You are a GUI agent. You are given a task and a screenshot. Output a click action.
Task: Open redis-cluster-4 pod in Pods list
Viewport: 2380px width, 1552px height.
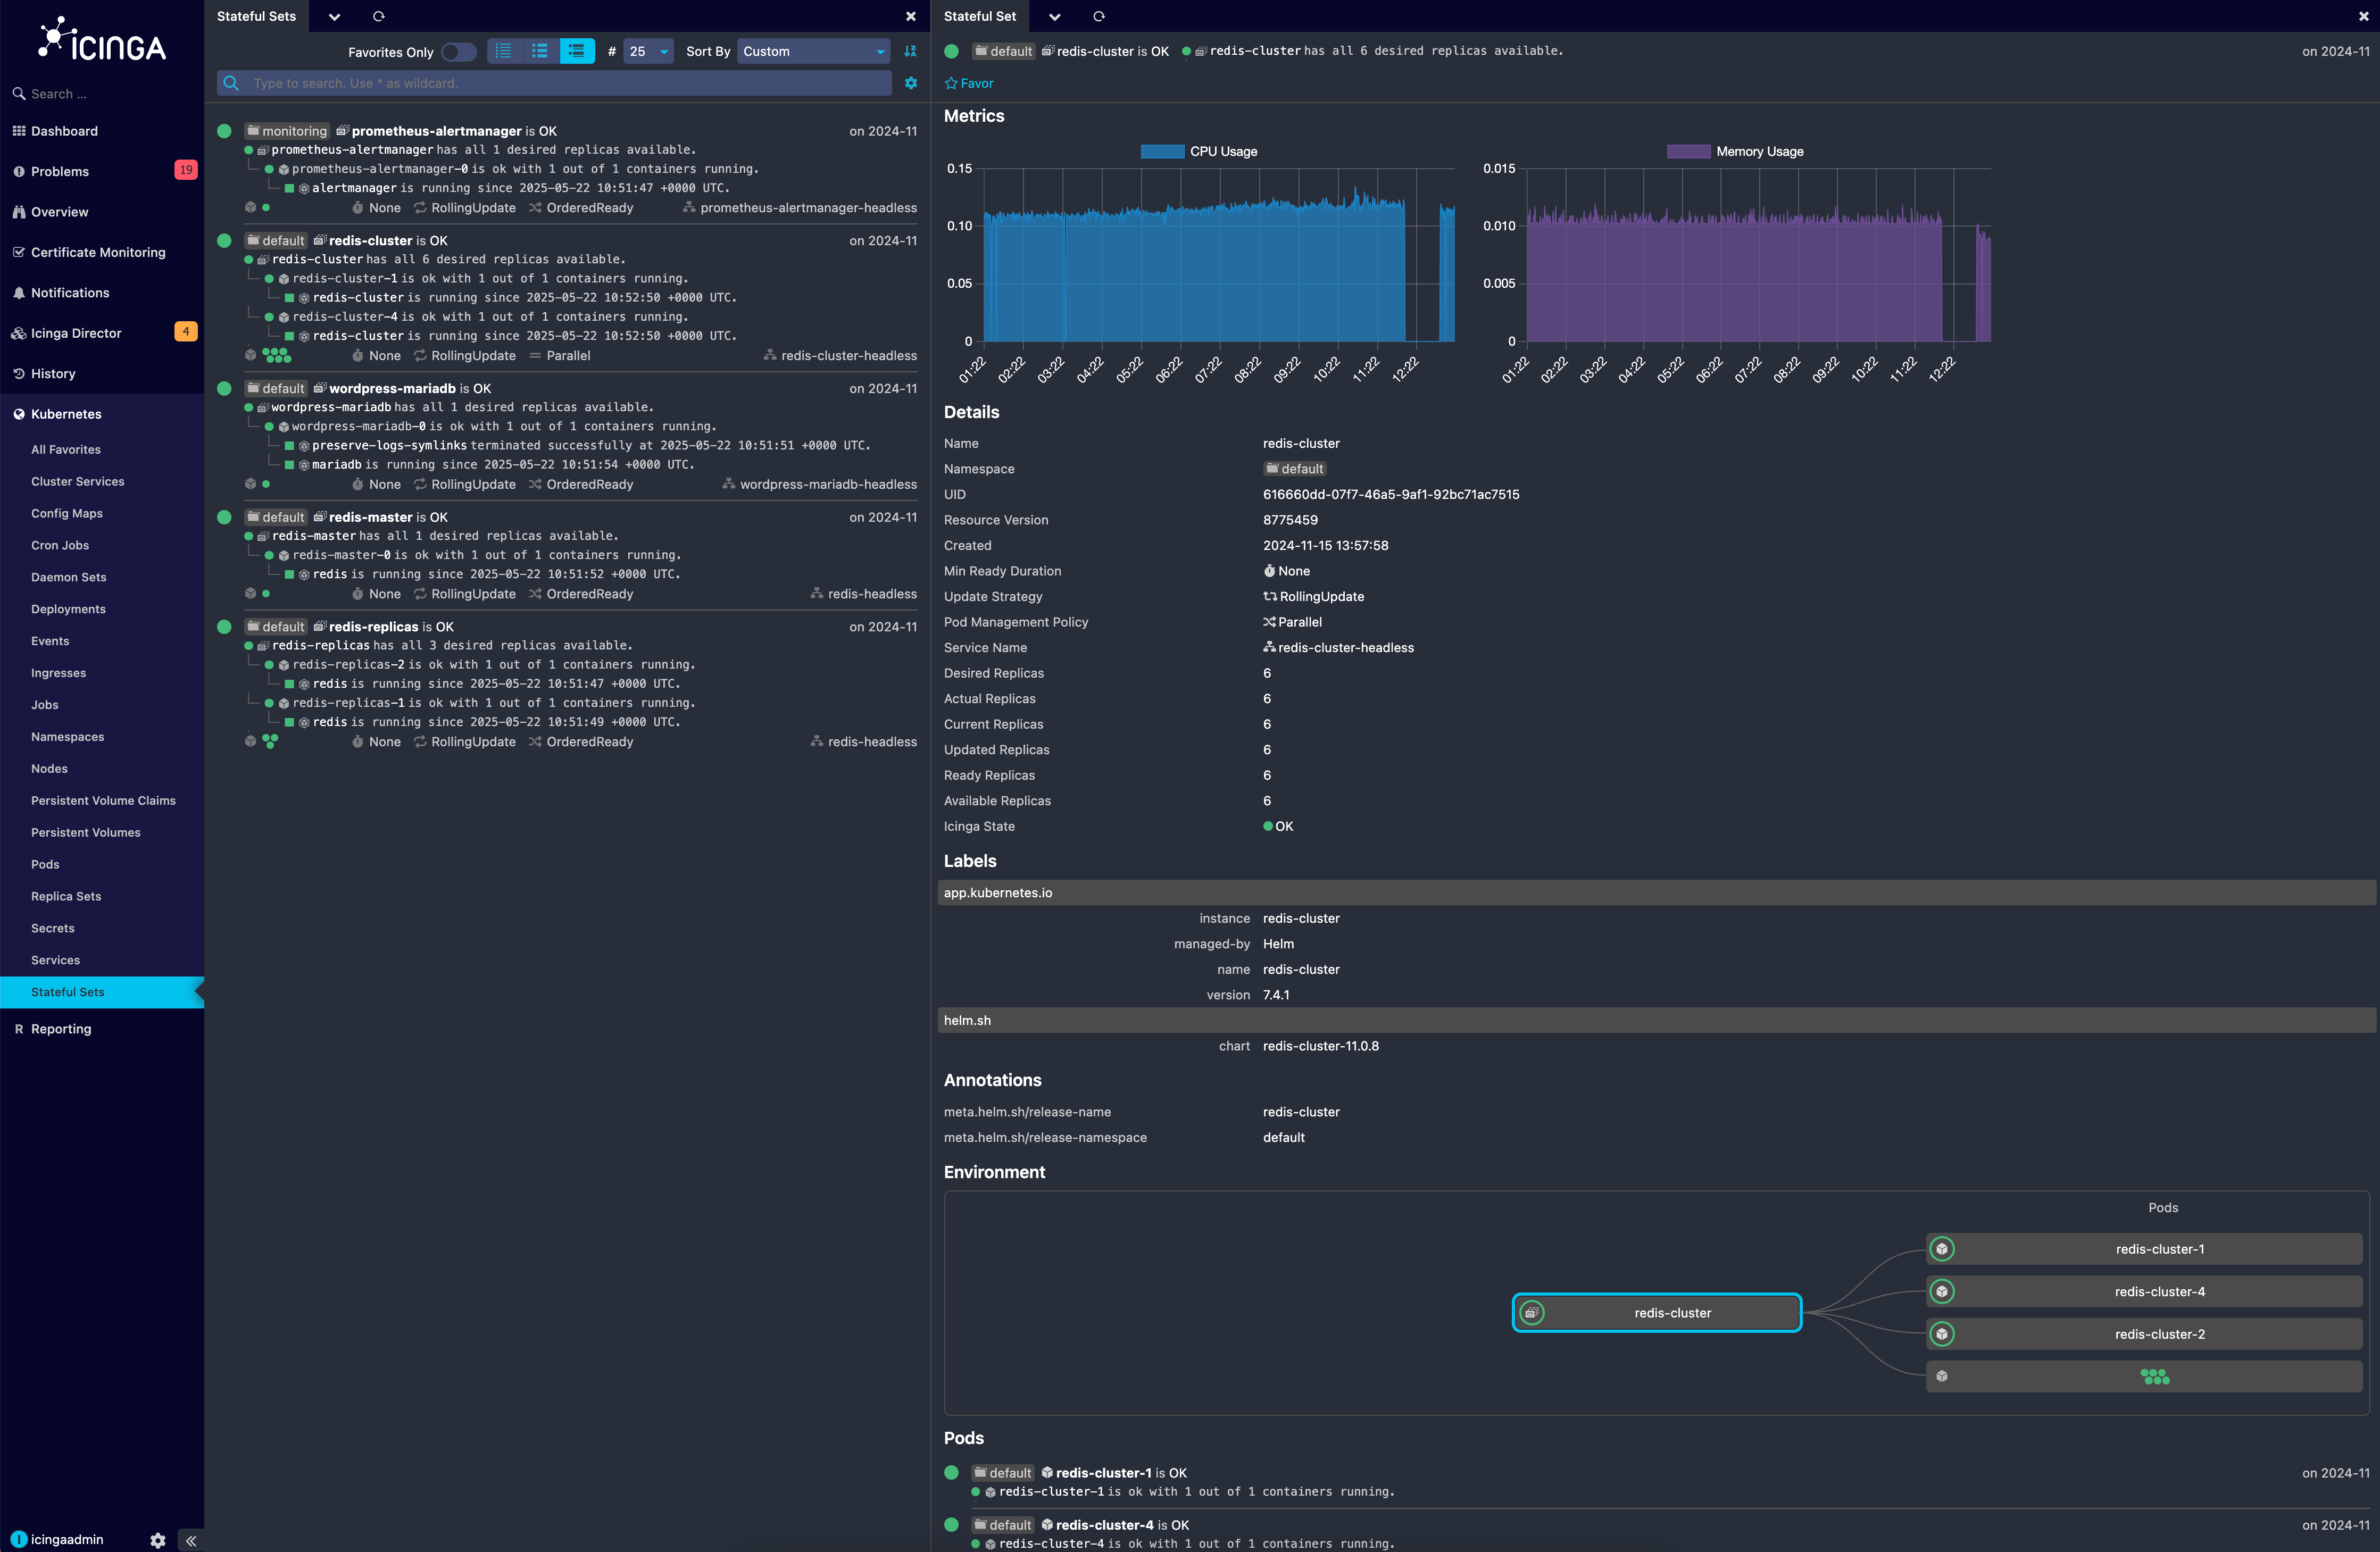(1104, 1525)
